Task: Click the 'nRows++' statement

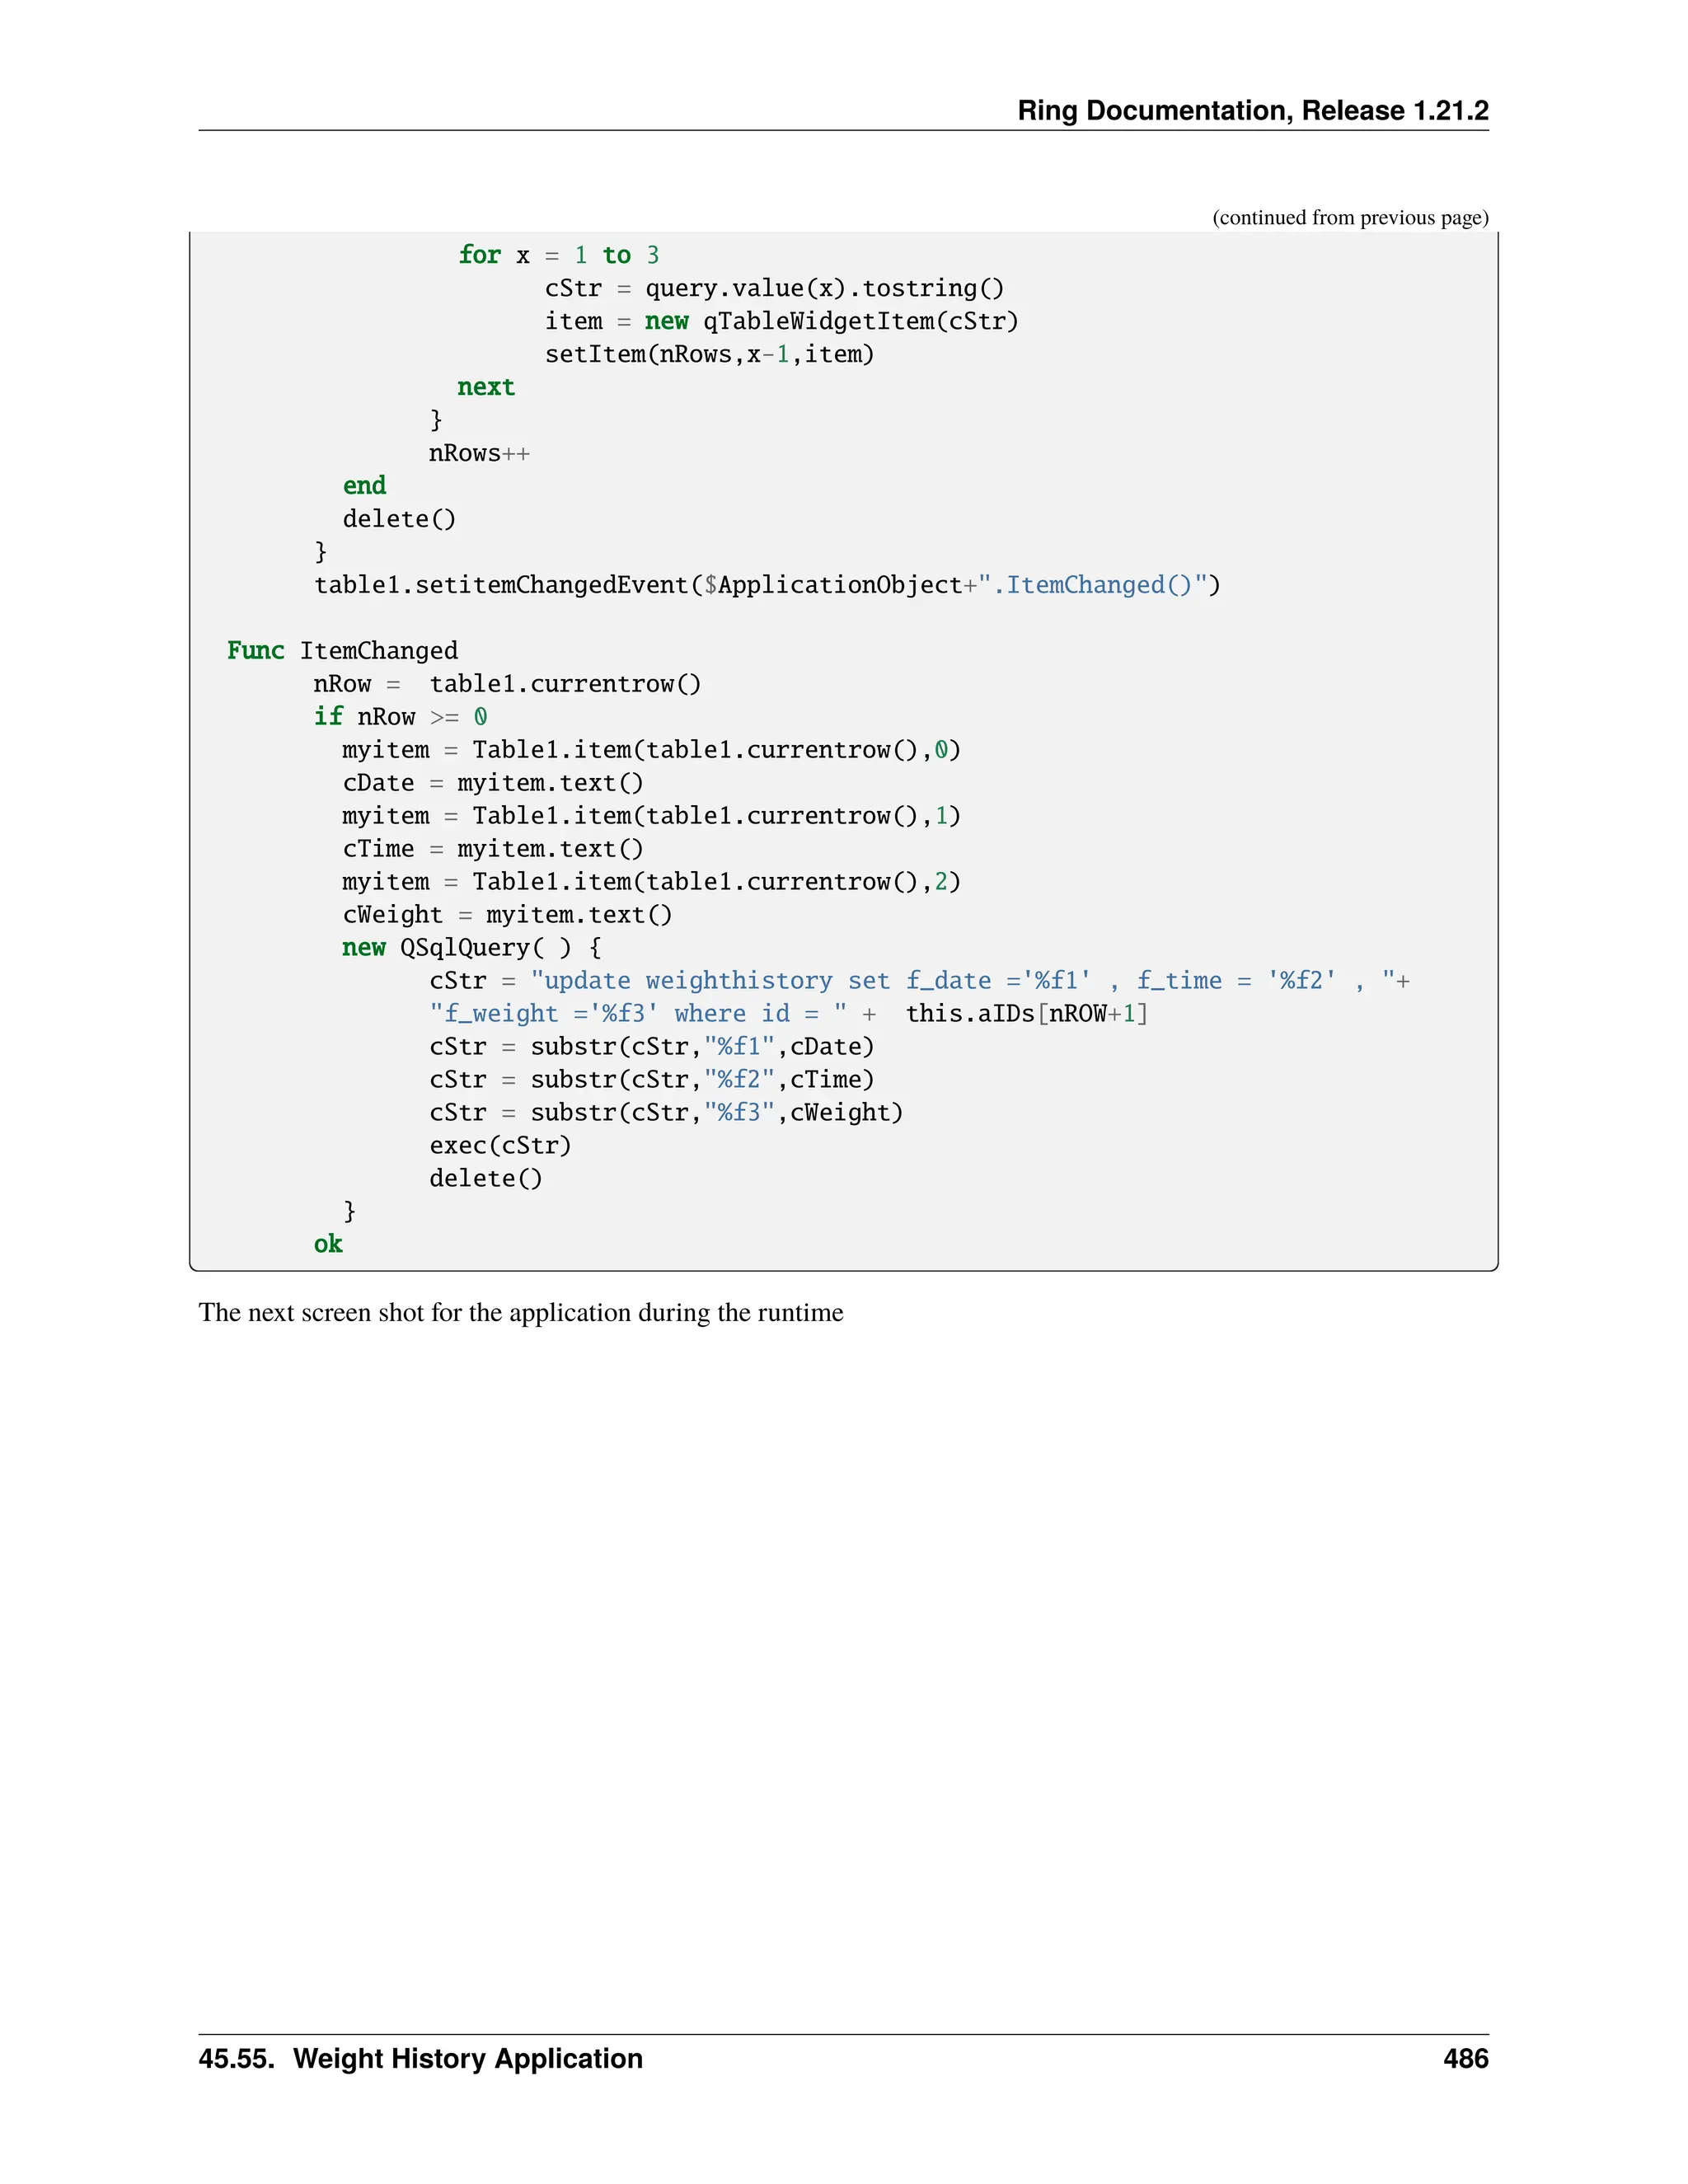Action: point(479,453)
